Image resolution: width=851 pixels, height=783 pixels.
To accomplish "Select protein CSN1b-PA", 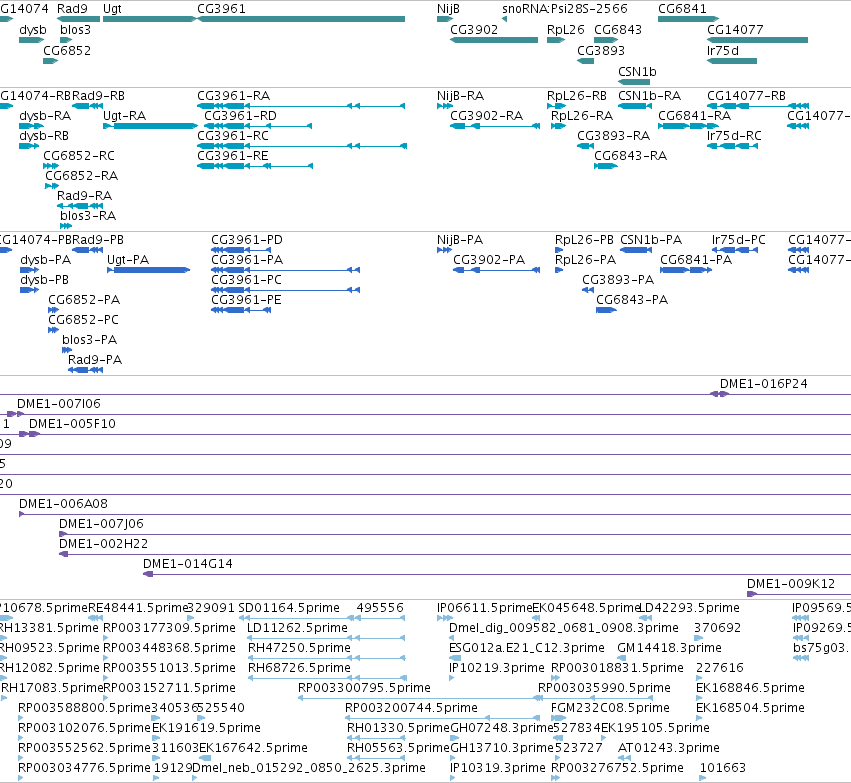I will point(636,250).
